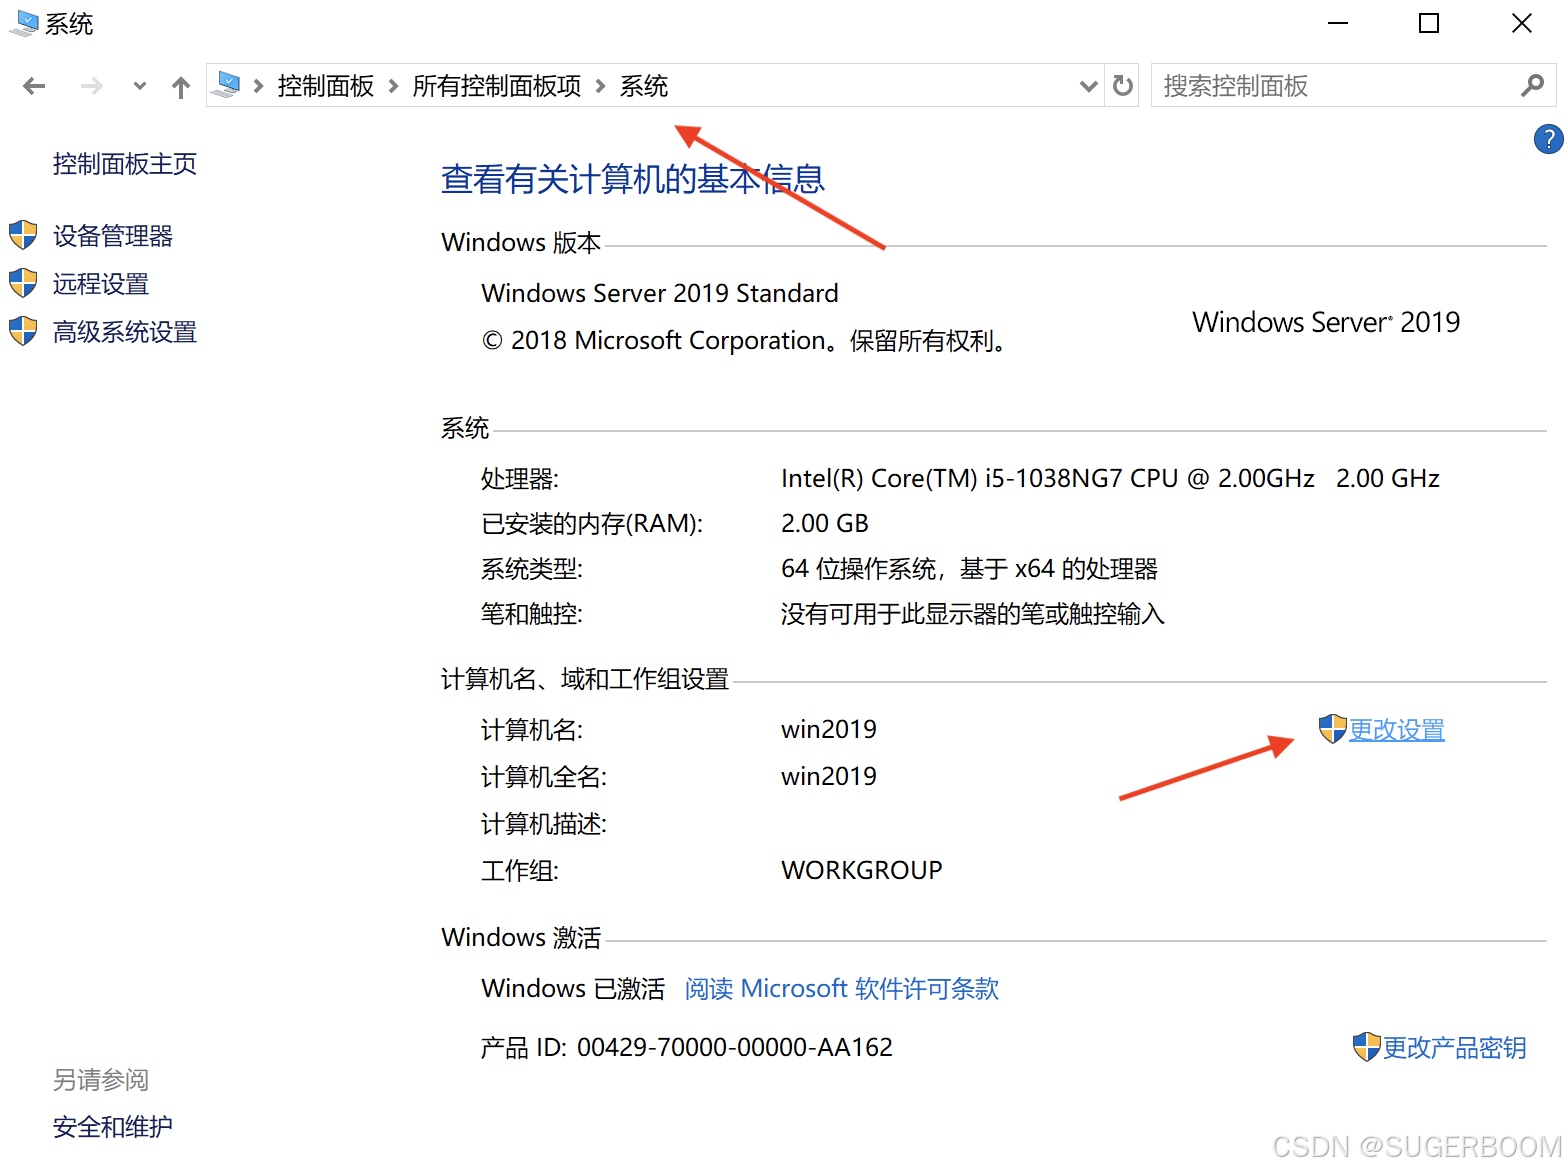This screenshot has height=1174, width=1566.
Task: Click the shield icon beside 更改设置
Action: pos(1333,729)
